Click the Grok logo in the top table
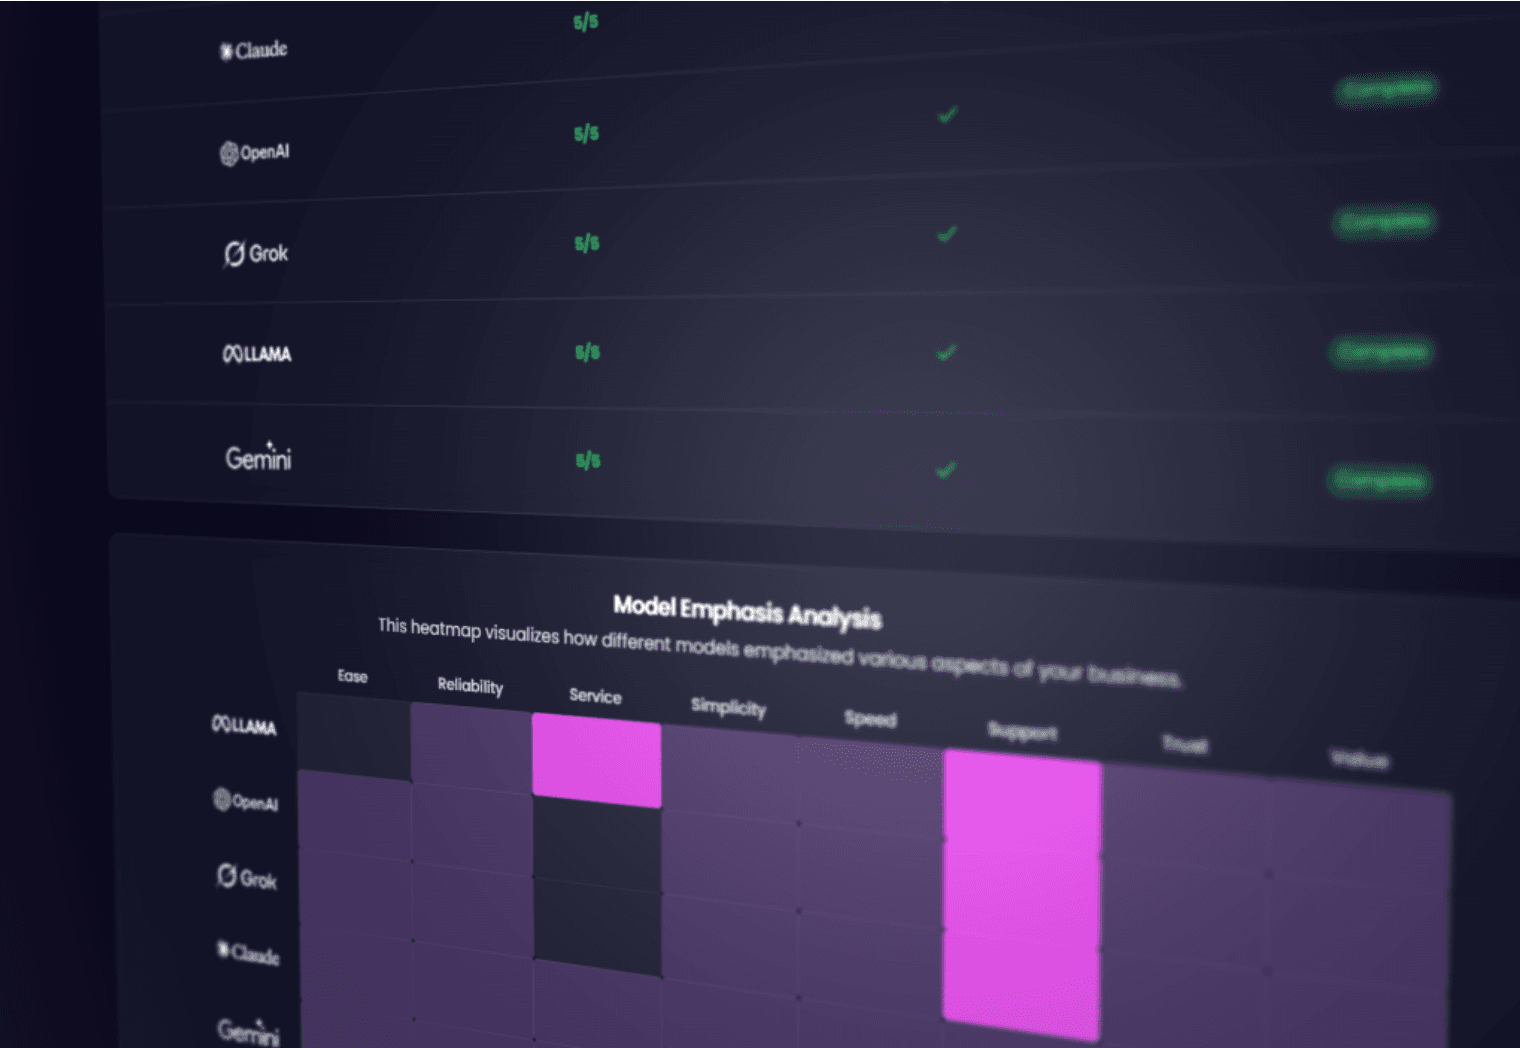The height and width of the screenshot is (1048, 1520). [256, 253]
